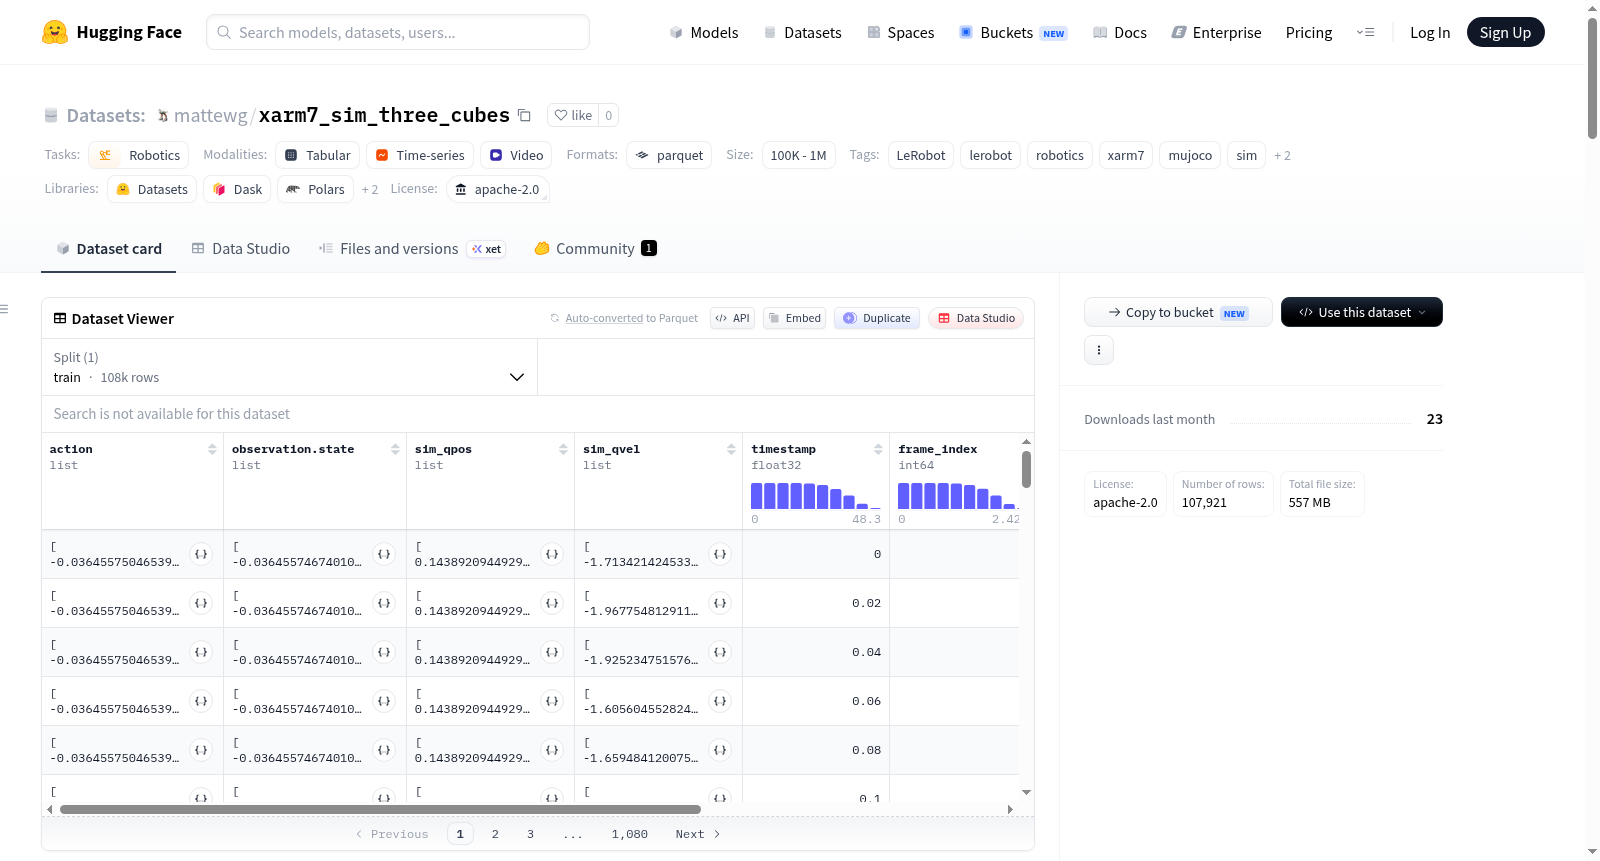Sort by the sim_qvel column
Viewport: 1600px width, 861px height.
coord(731,449)
